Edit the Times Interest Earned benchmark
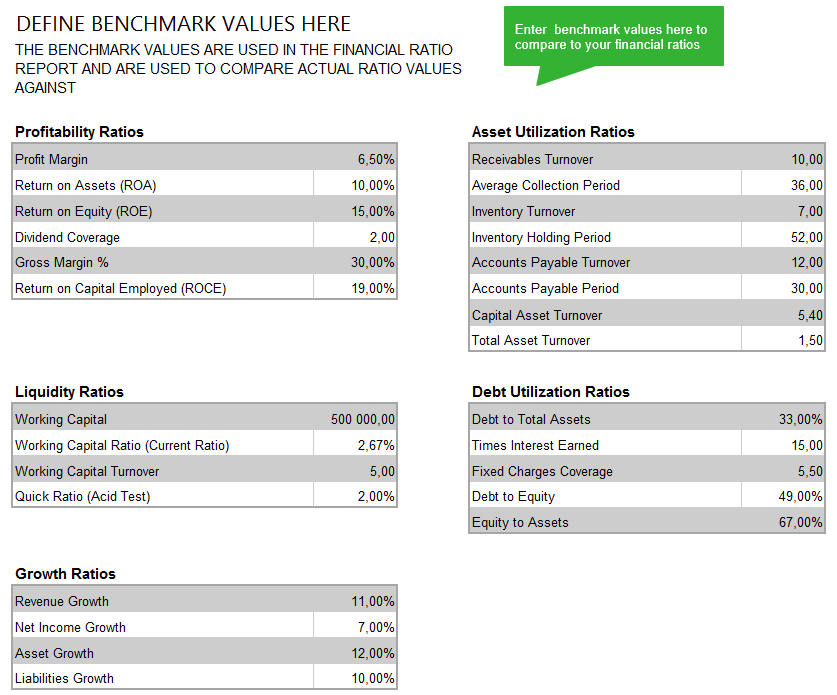 (x=783, y=445)
